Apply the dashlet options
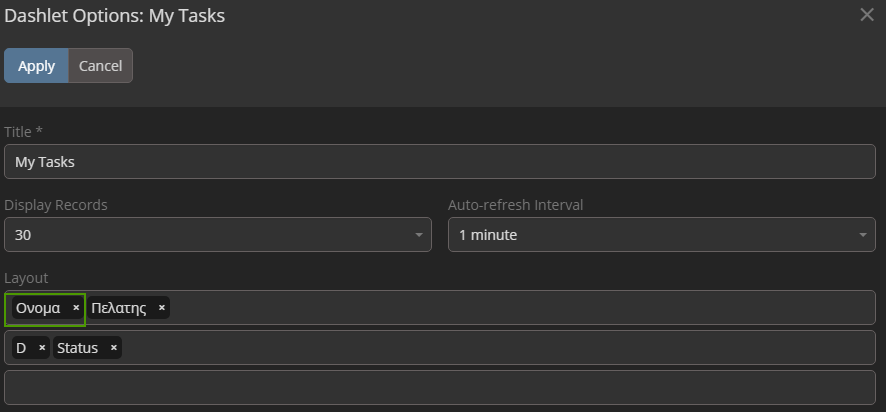This screenshot has height=412, width=886. point(36,66)
